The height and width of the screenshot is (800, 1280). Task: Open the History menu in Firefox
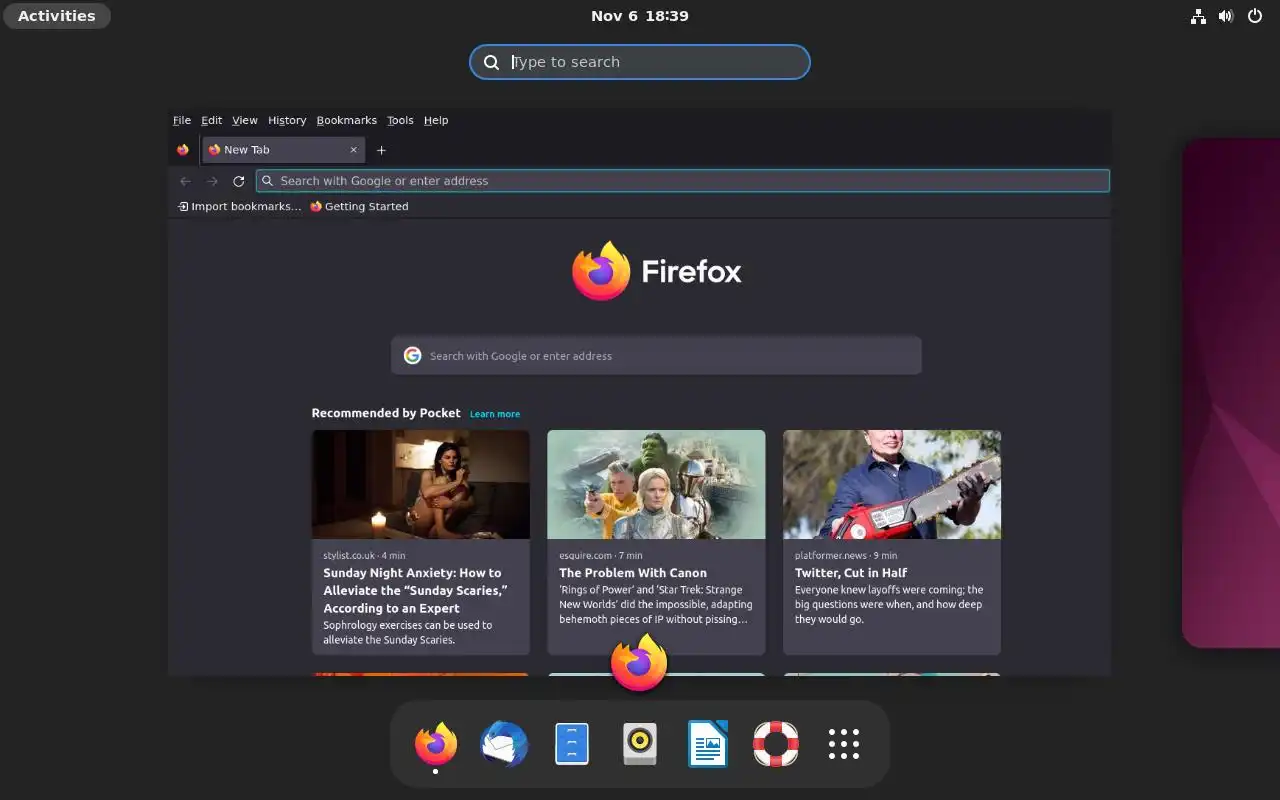point(287,120)
